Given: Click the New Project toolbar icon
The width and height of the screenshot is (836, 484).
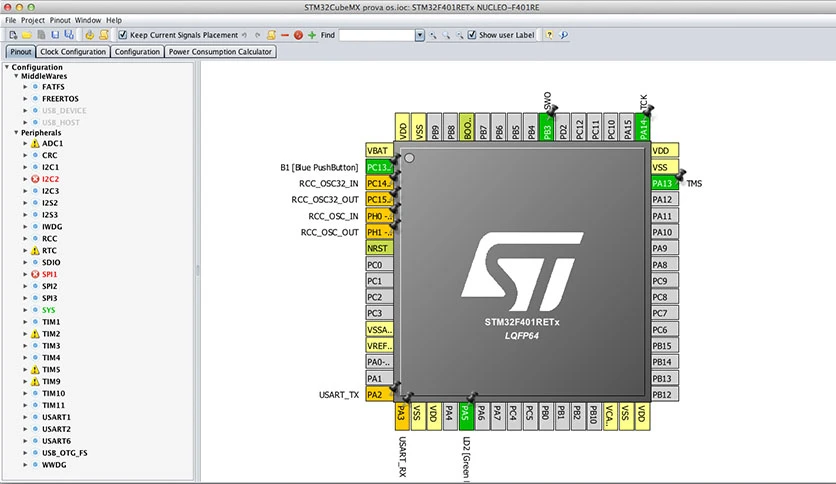Looking at the screenshot, I should pos(13,35).
